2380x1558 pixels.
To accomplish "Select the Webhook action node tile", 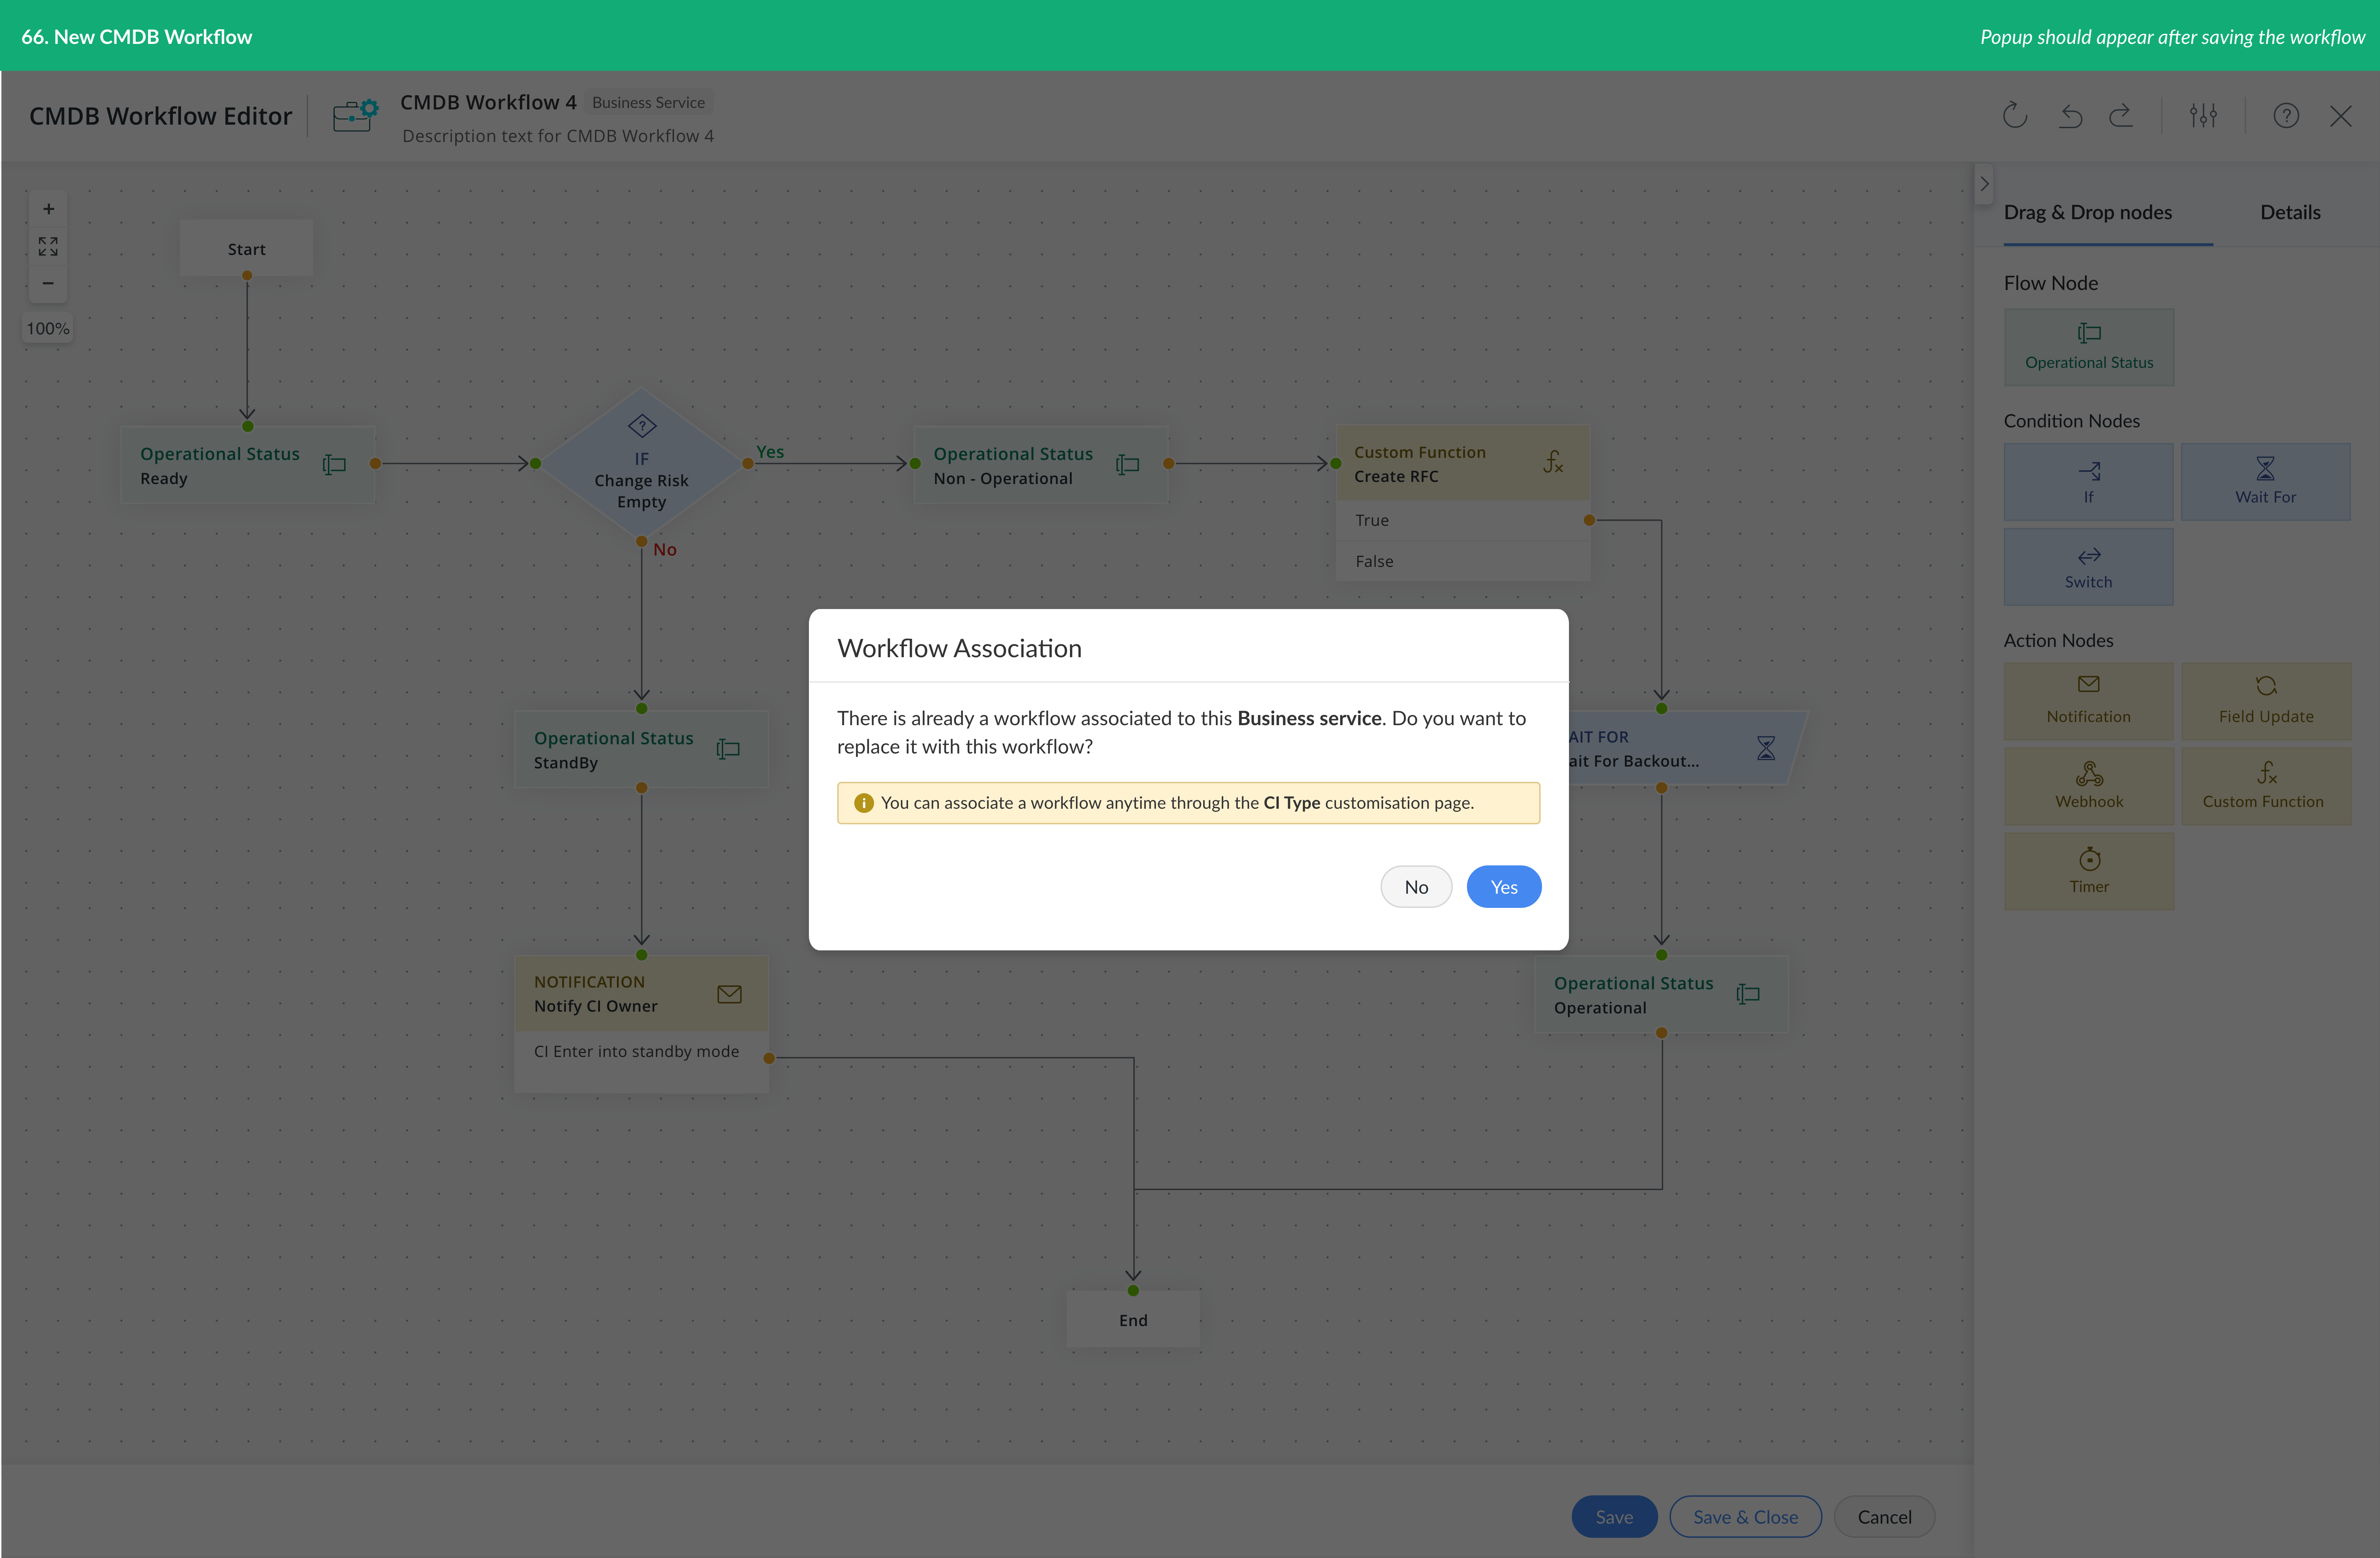I will (2089, 786).
